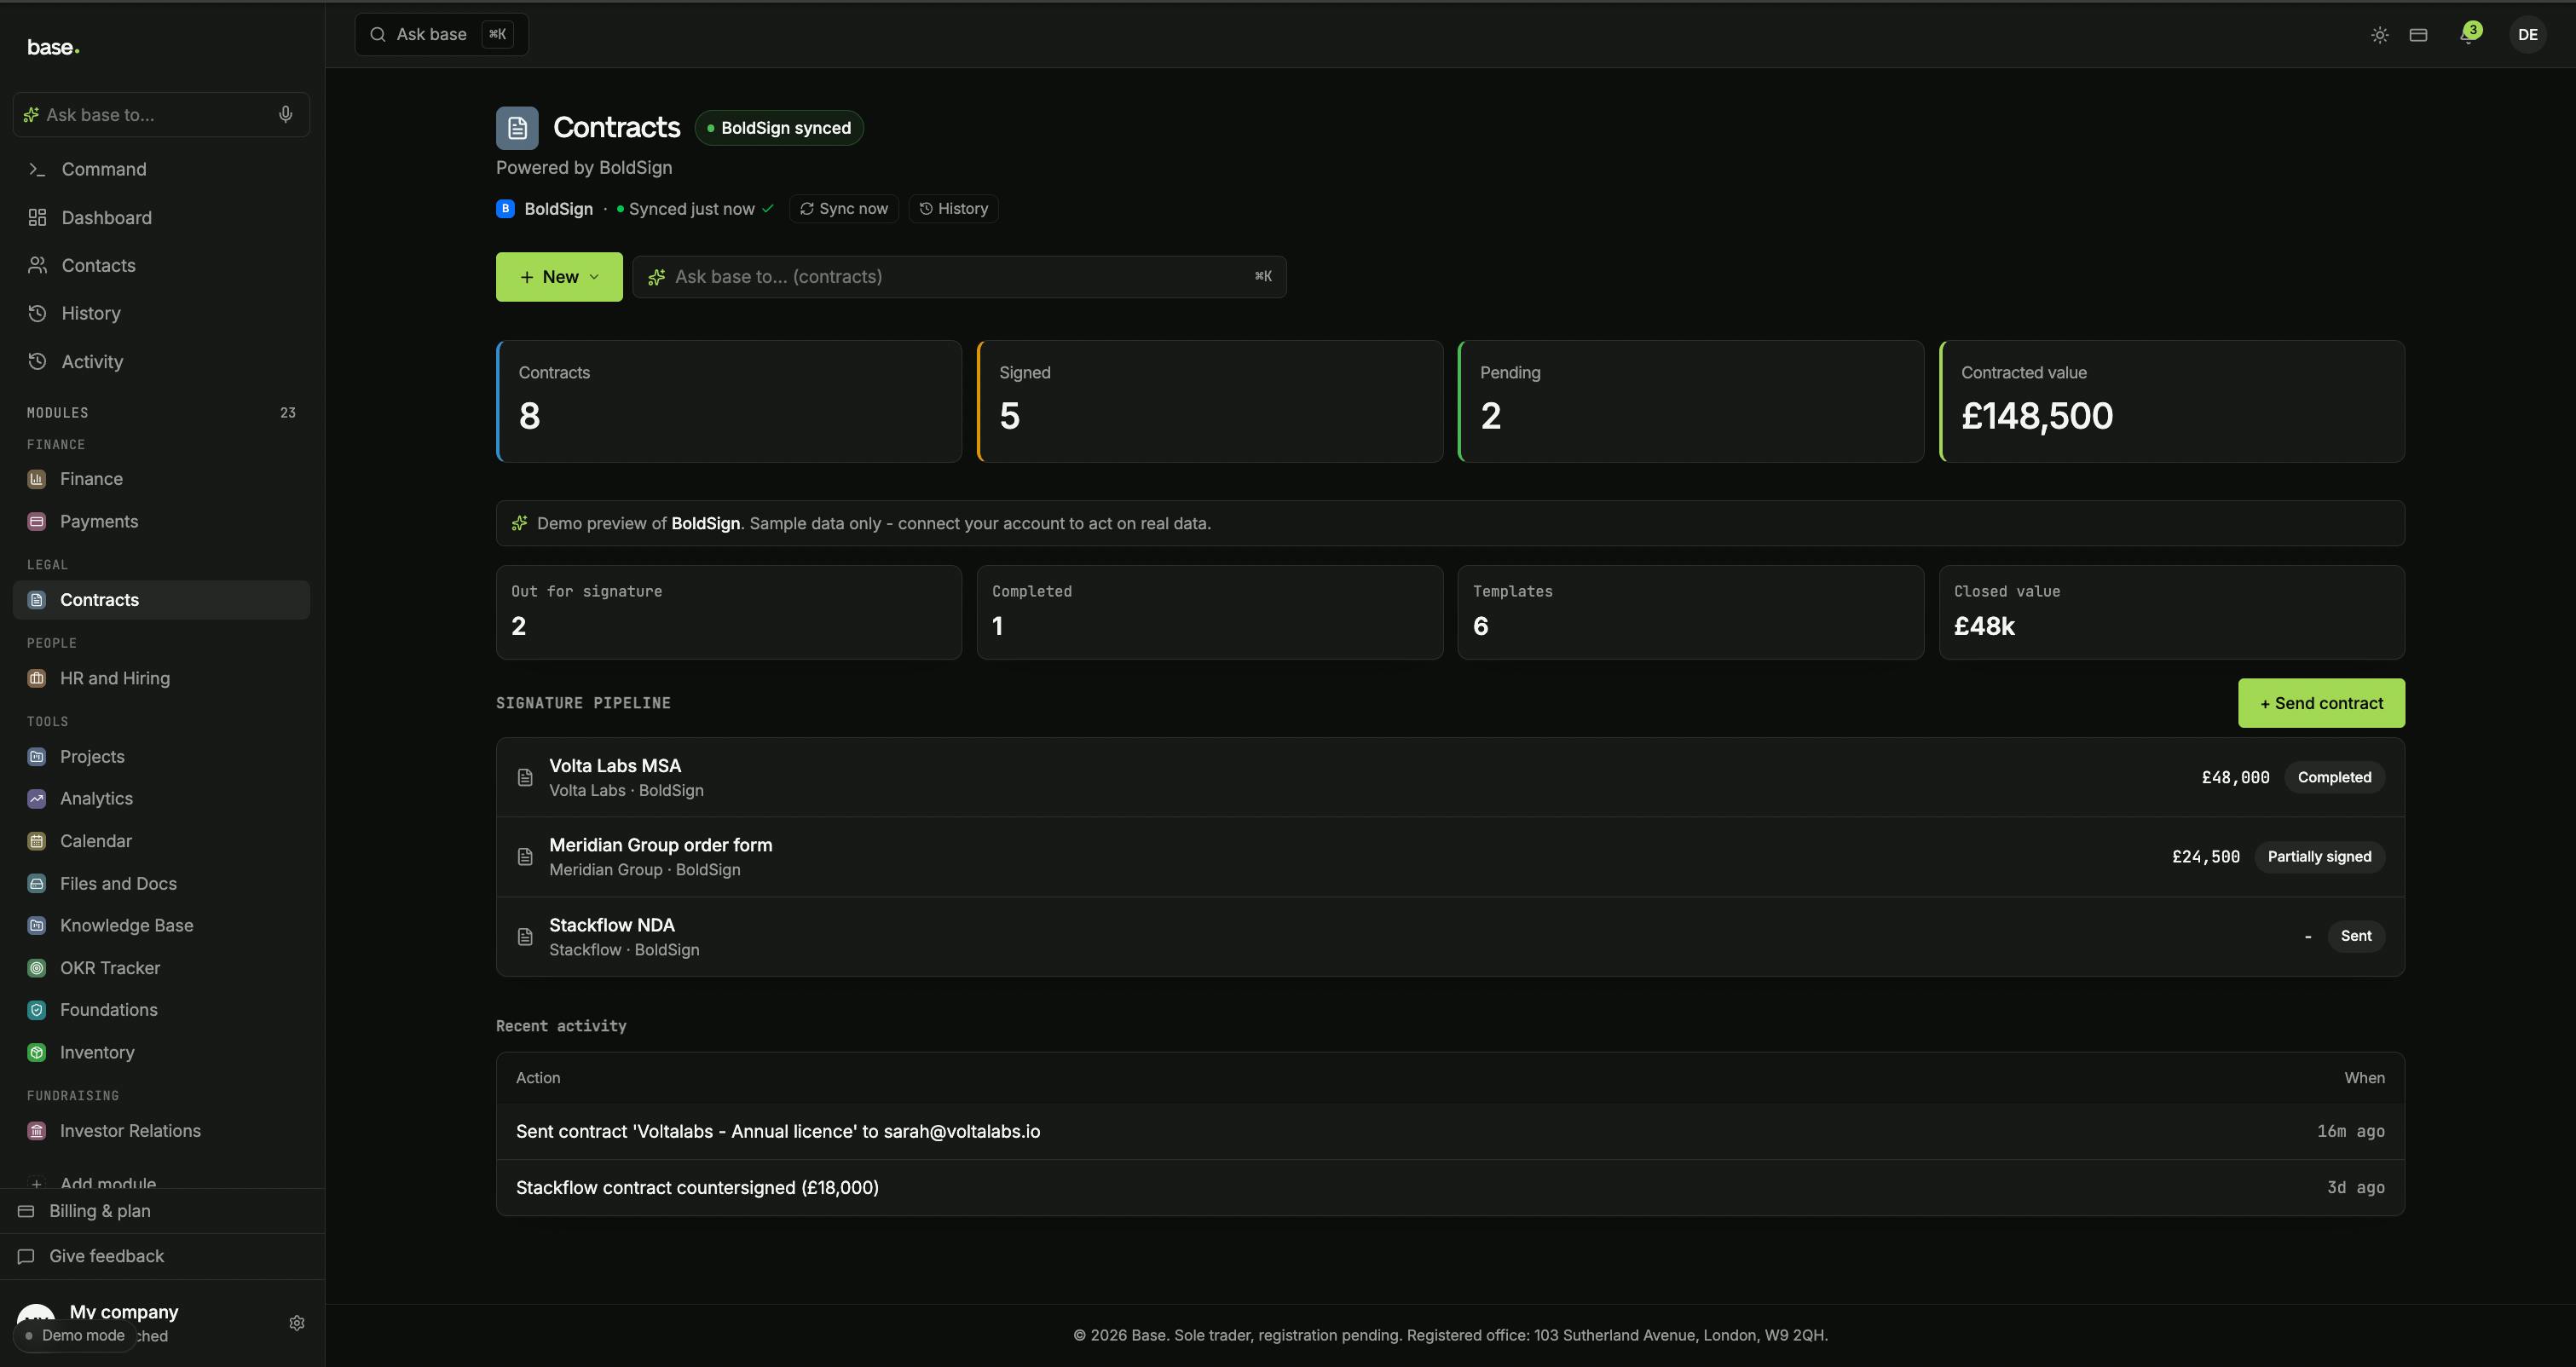Viewport: 2576px width, 1367px height.
Task: Open Command in the sidebar
Action: 161,169
